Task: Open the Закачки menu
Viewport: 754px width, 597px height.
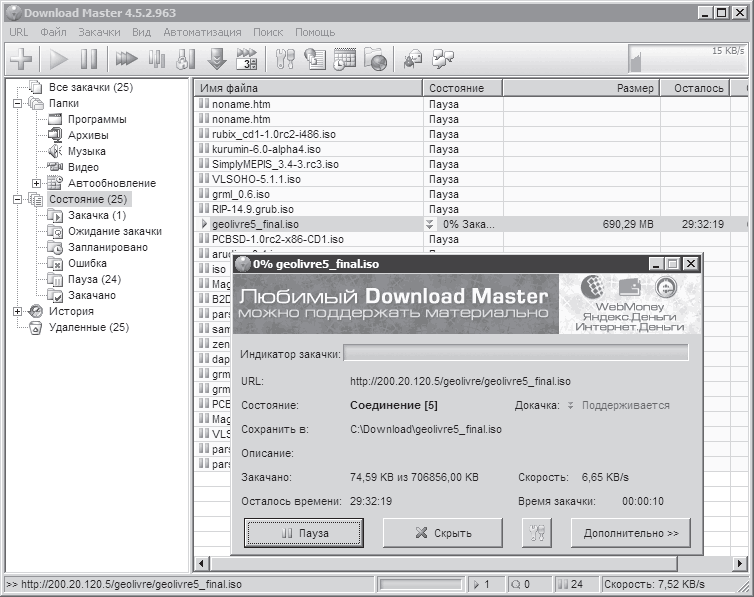Action: coord(99,32)
